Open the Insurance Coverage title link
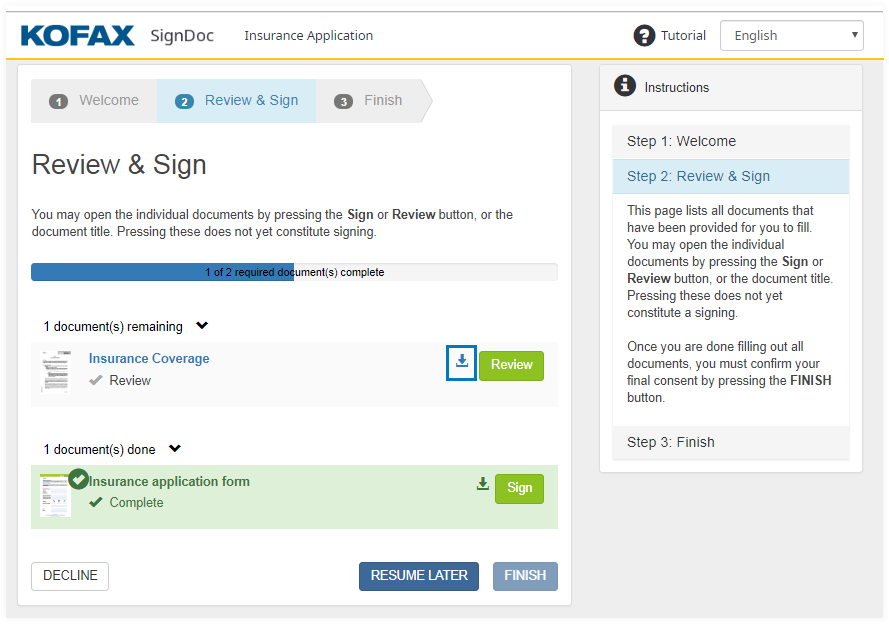This screenshot has height=624, width=889. pos(149,359)
